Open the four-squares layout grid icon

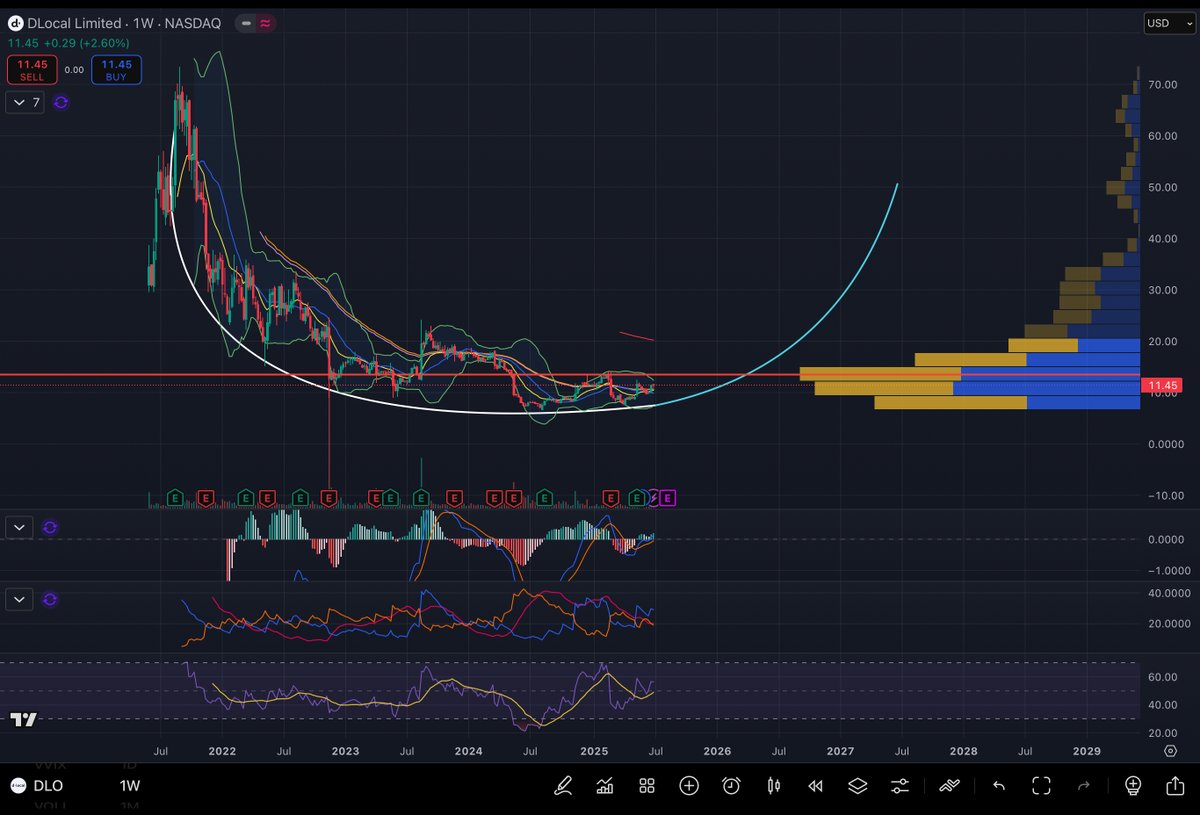[647, 785]
